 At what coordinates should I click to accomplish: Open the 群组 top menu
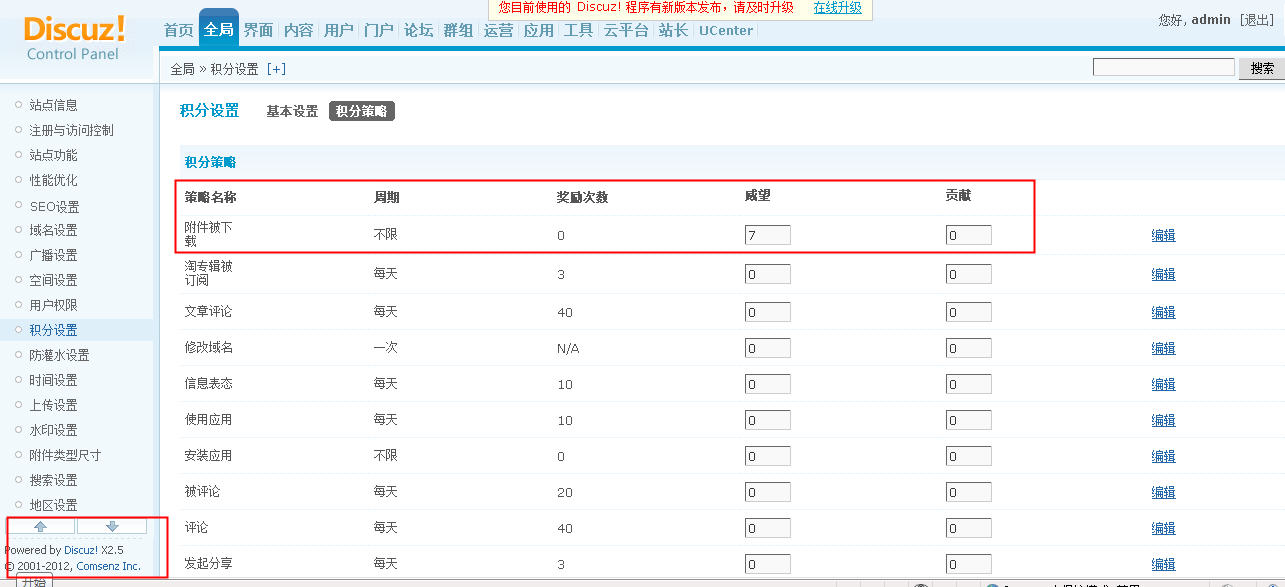pos(458,30)
